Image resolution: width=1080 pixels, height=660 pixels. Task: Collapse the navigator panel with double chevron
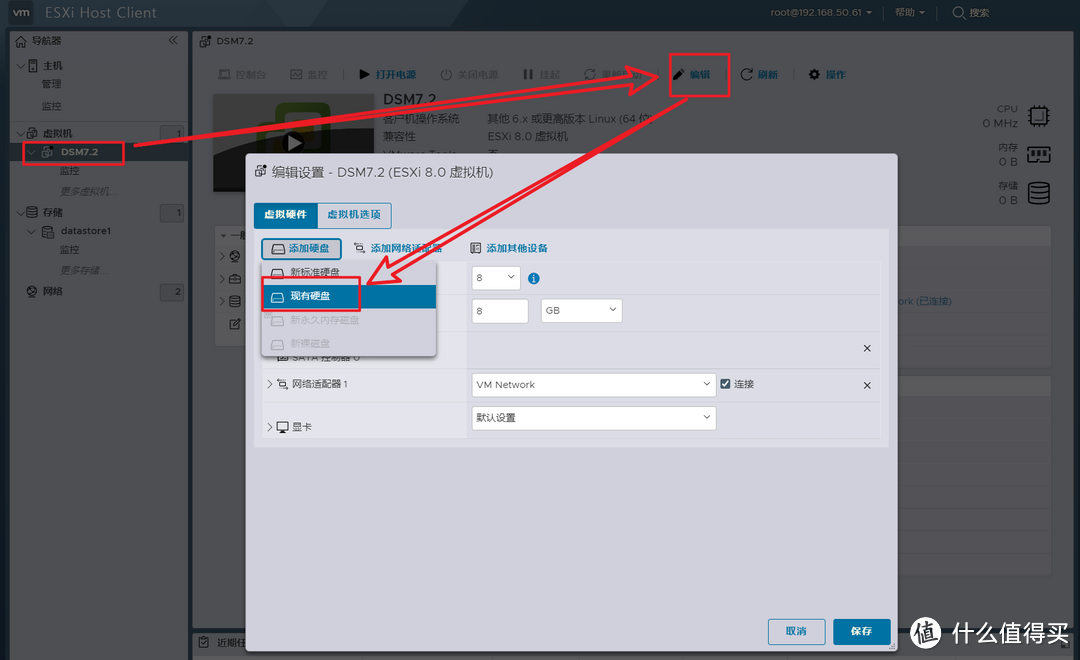(x=173, y=40)
